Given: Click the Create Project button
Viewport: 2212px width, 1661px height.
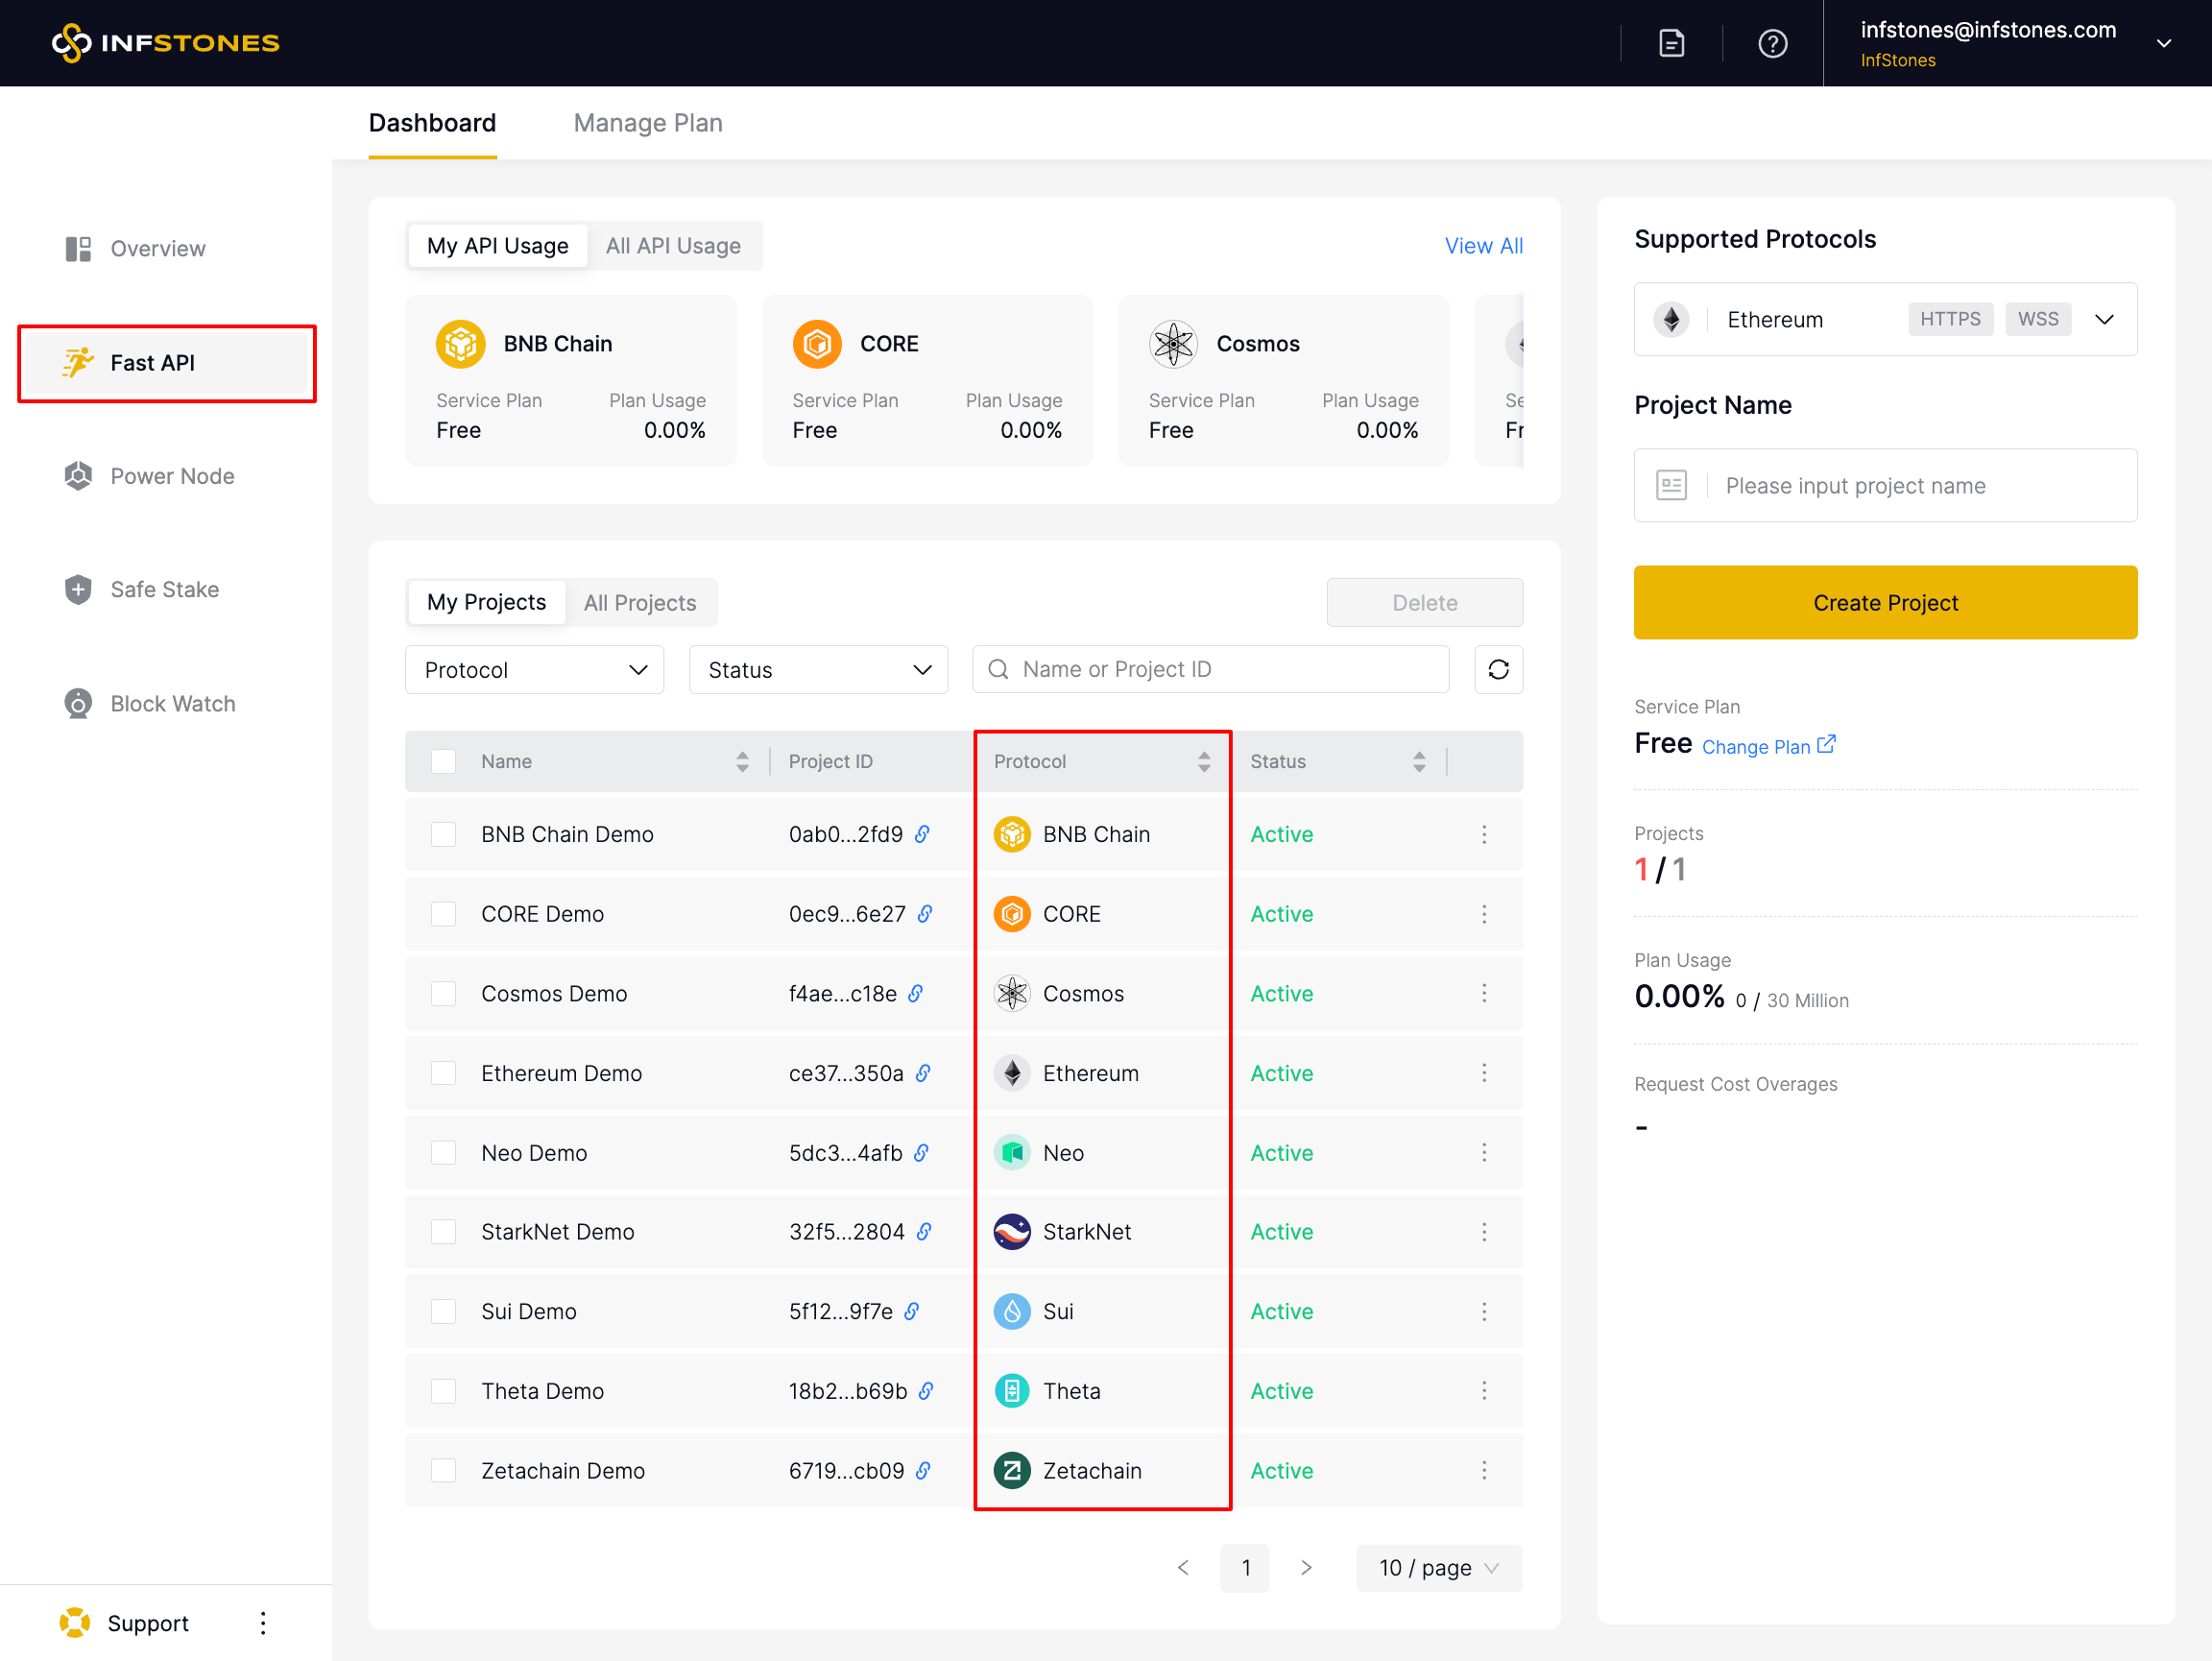Looking at the screenshot, I should coord(1885,602).
